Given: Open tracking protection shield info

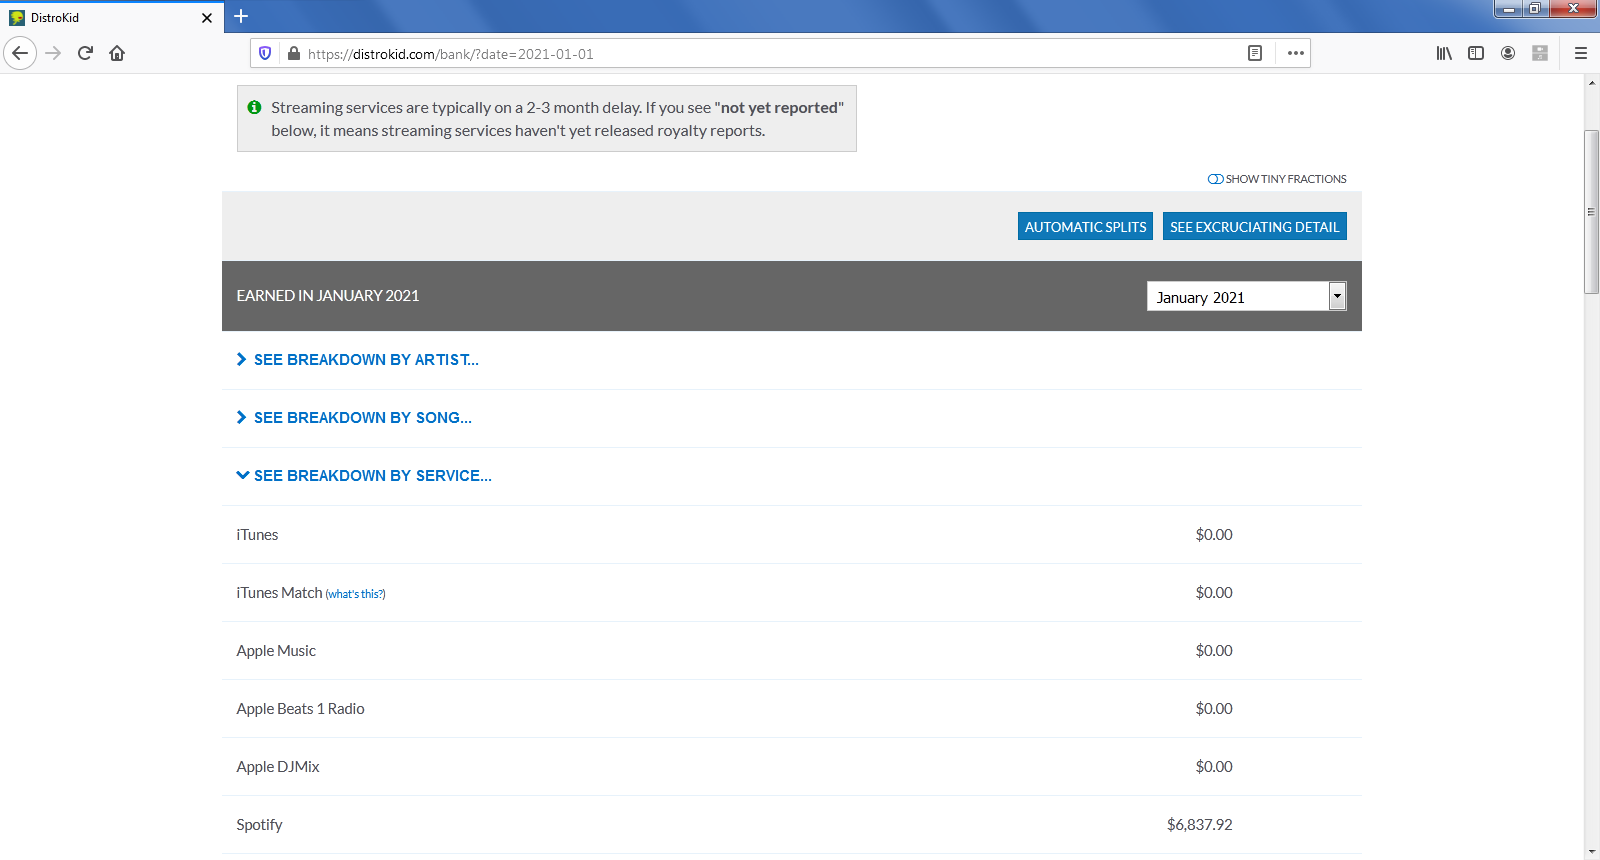Looking at the screenshot, I should click(x=265, y=53).
